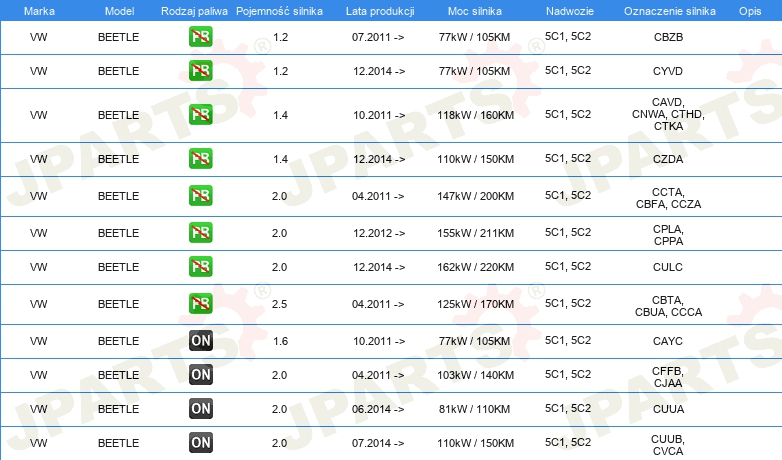Image resolution: width=782 pixels, height=460 pixels.
Task: Click petrol icon for the 2.5 engine row
Action: [x=200, y=303]
